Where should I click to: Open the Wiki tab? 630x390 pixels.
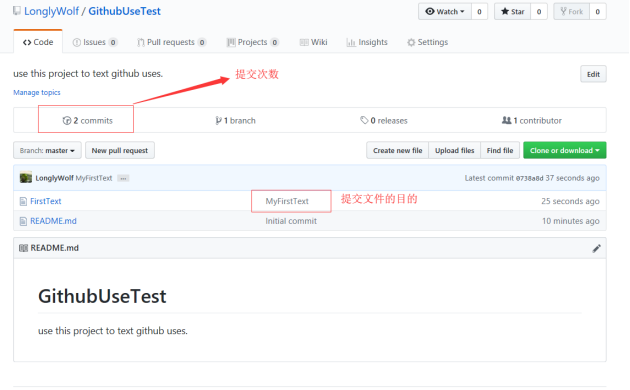point(314,42)
